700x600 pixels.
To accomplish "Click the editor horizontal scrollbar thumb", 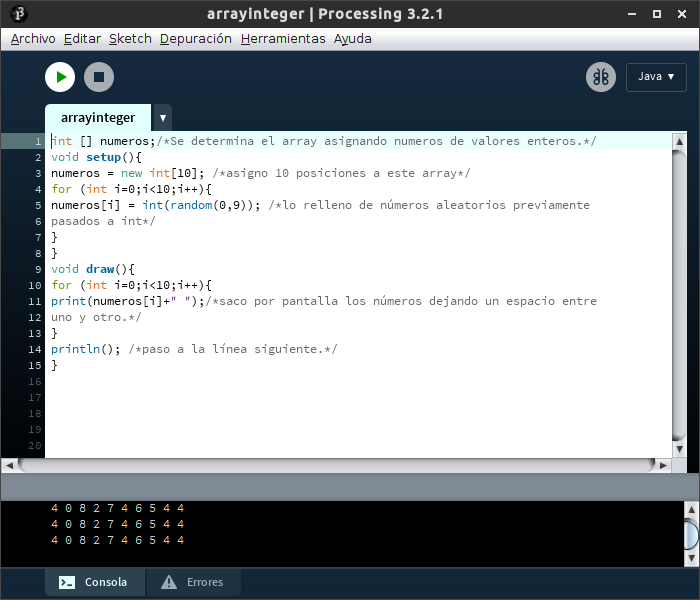I will pyautogui.click(x=337, y=465).
